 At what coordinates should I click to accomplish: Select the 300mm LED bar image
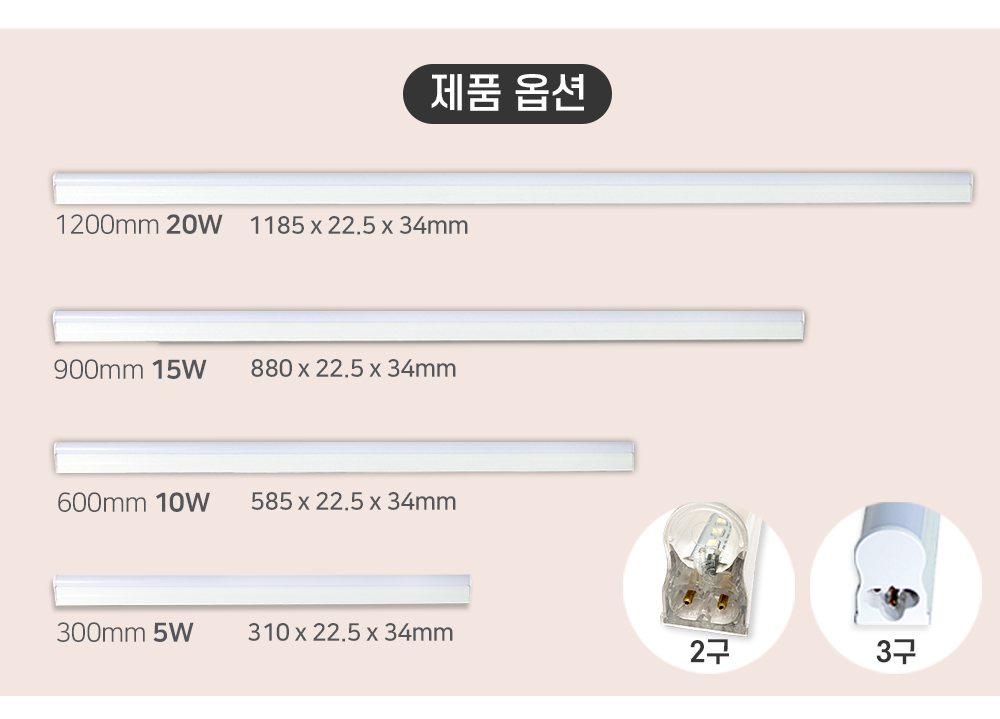(x=262, y=589)
